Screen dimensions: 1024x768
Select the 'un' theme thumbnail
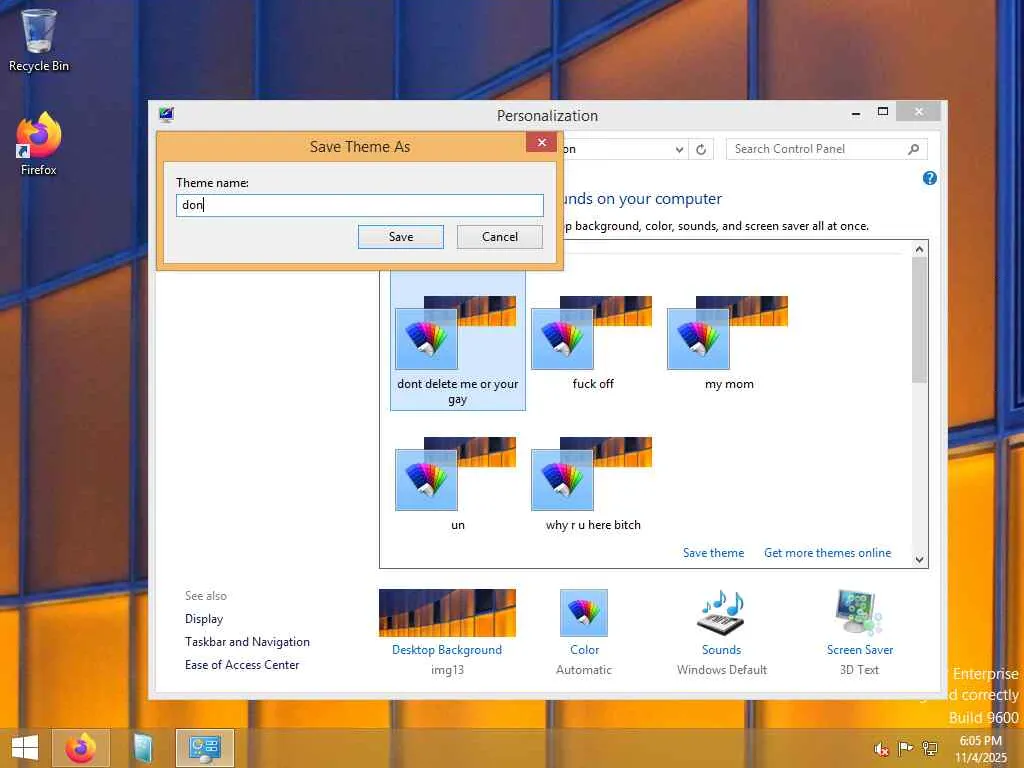click(x=456, y=474)
